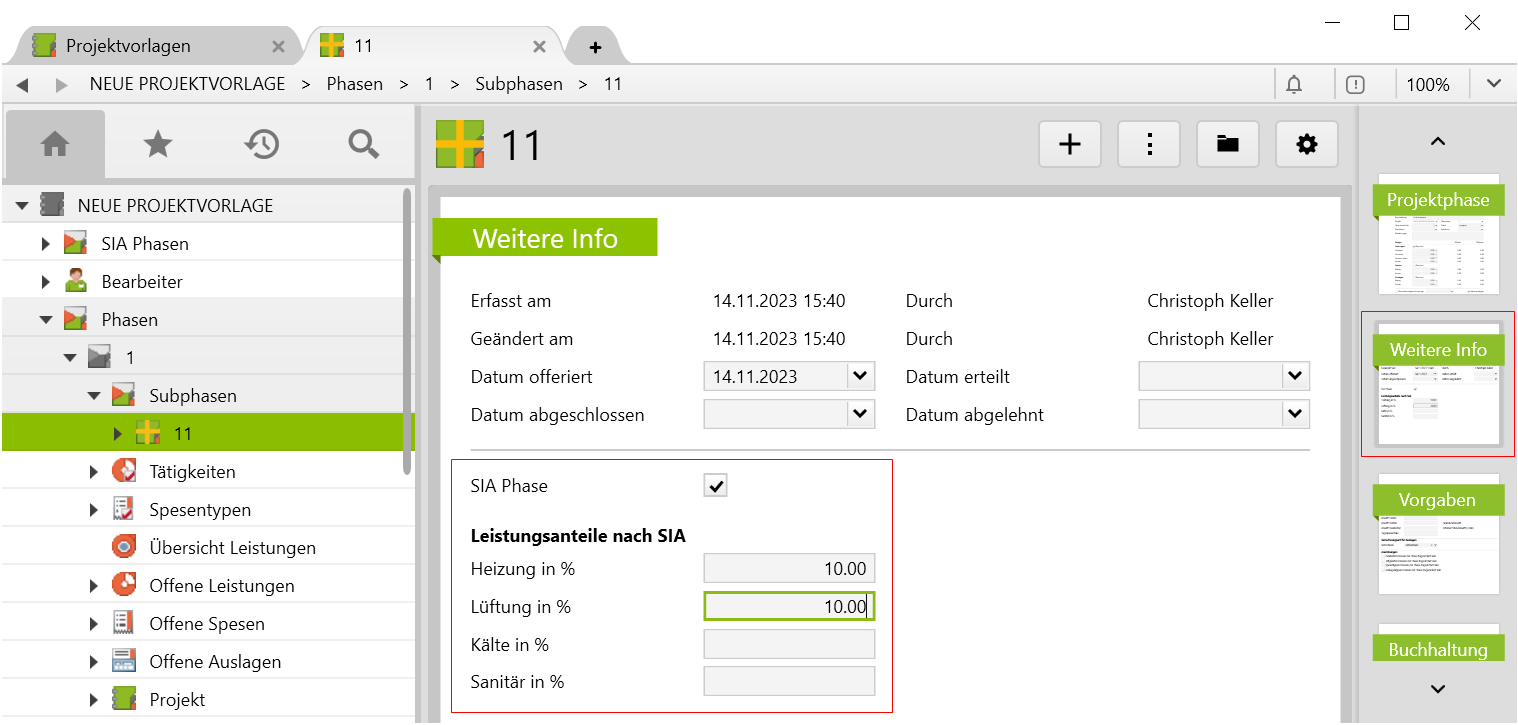Select Übersicht Leistungen in the tree
Image resolution: width=1518 pixels, height=725 pixels.
click(x=232, y=548)
